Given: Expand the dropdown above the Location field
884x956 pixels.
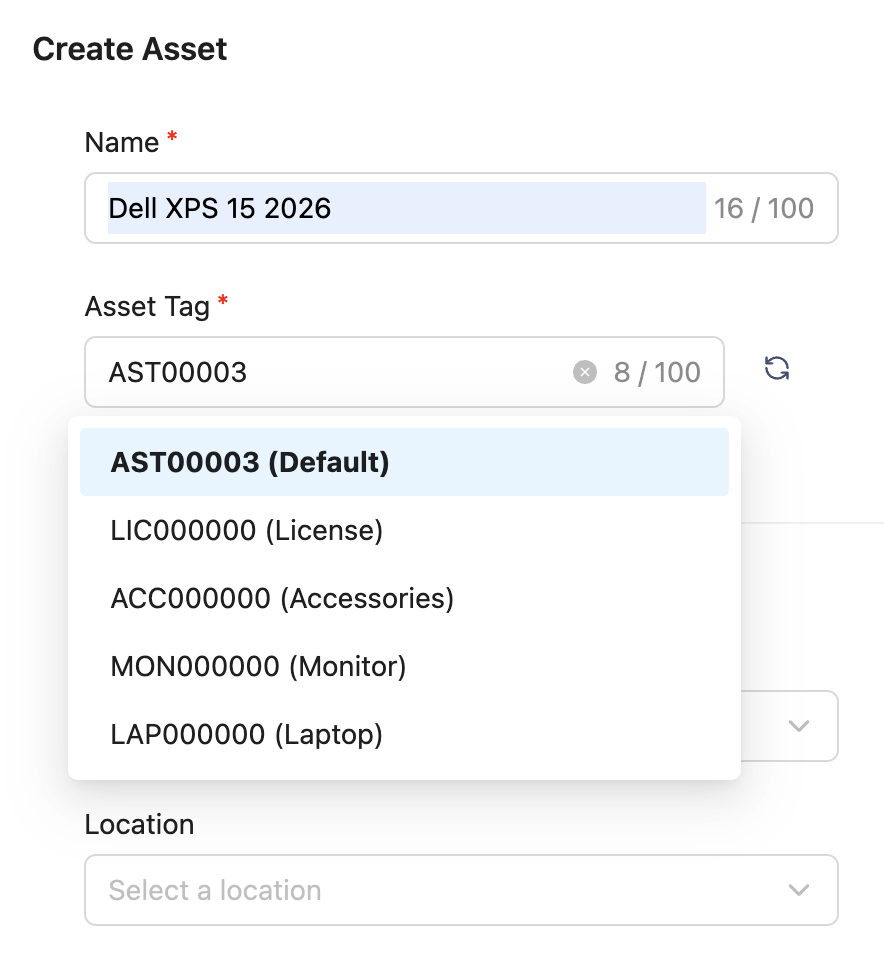Looking at the screenshot, I should point(799,726).
